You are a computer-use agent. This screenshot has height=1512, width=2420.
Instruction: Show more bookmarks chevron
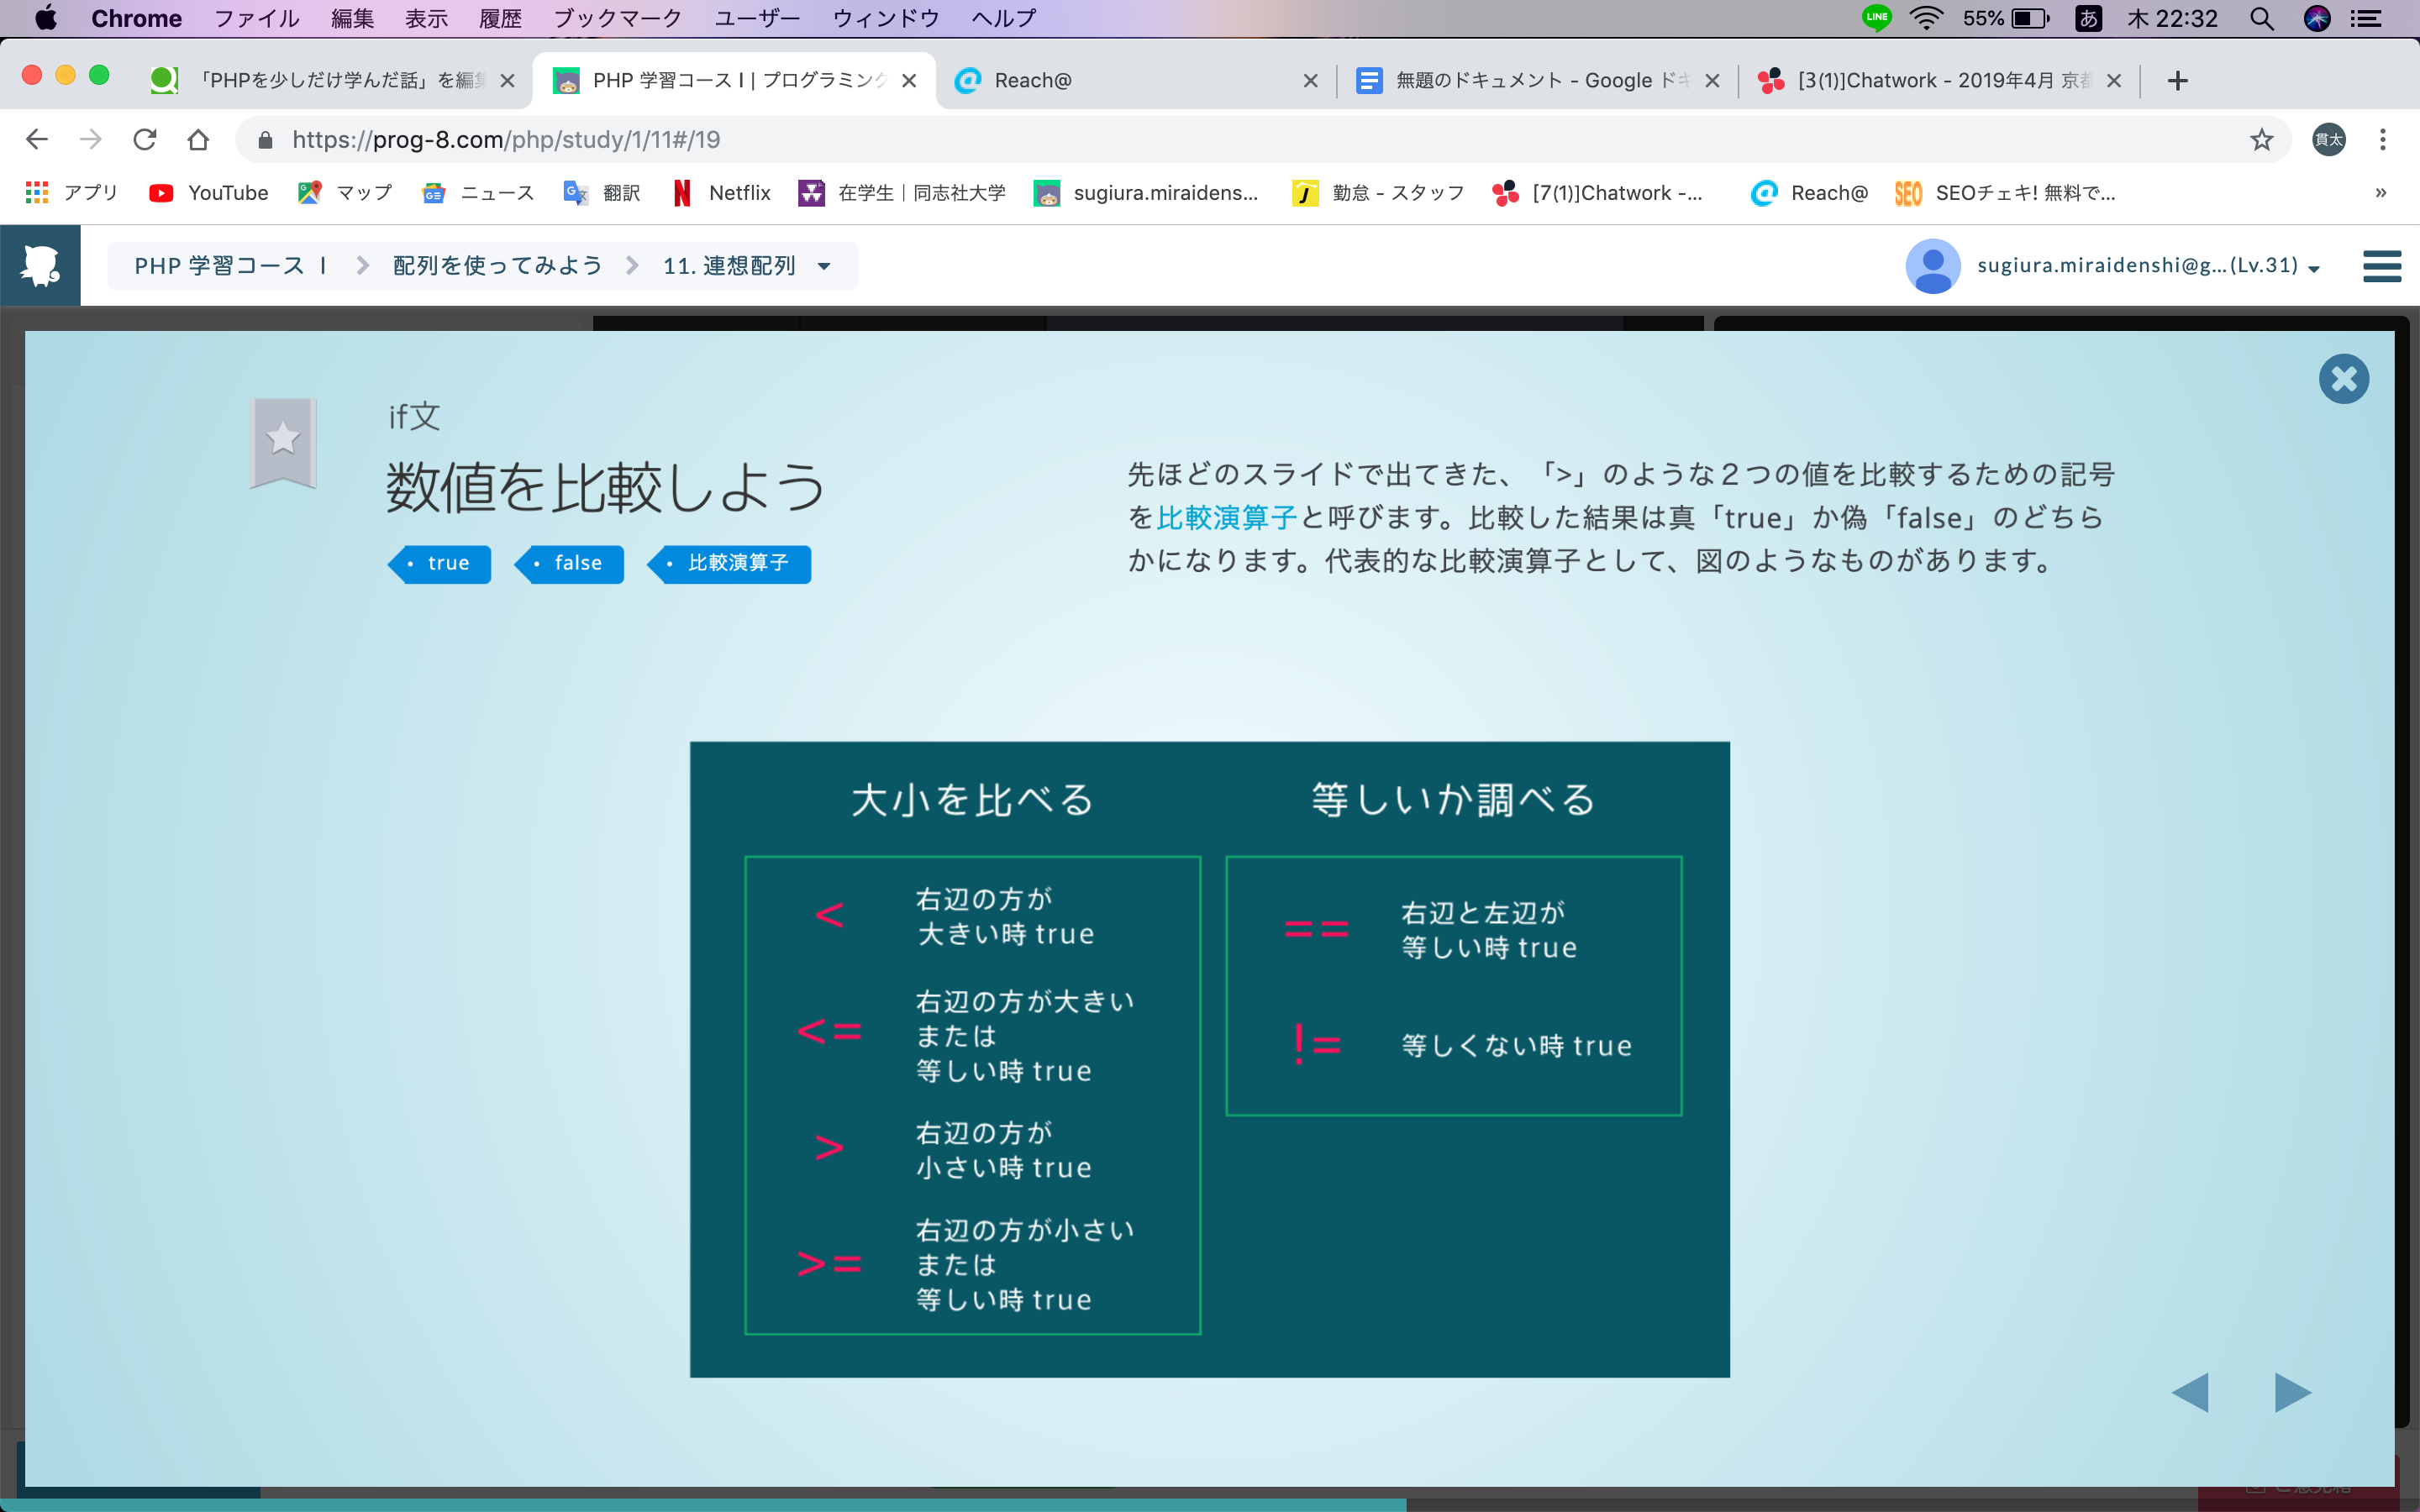[2381, 193]
